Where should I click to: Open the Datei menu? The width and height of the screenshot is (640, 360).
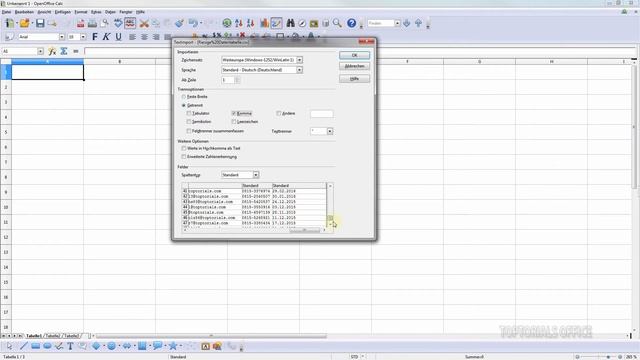[7, 12]
